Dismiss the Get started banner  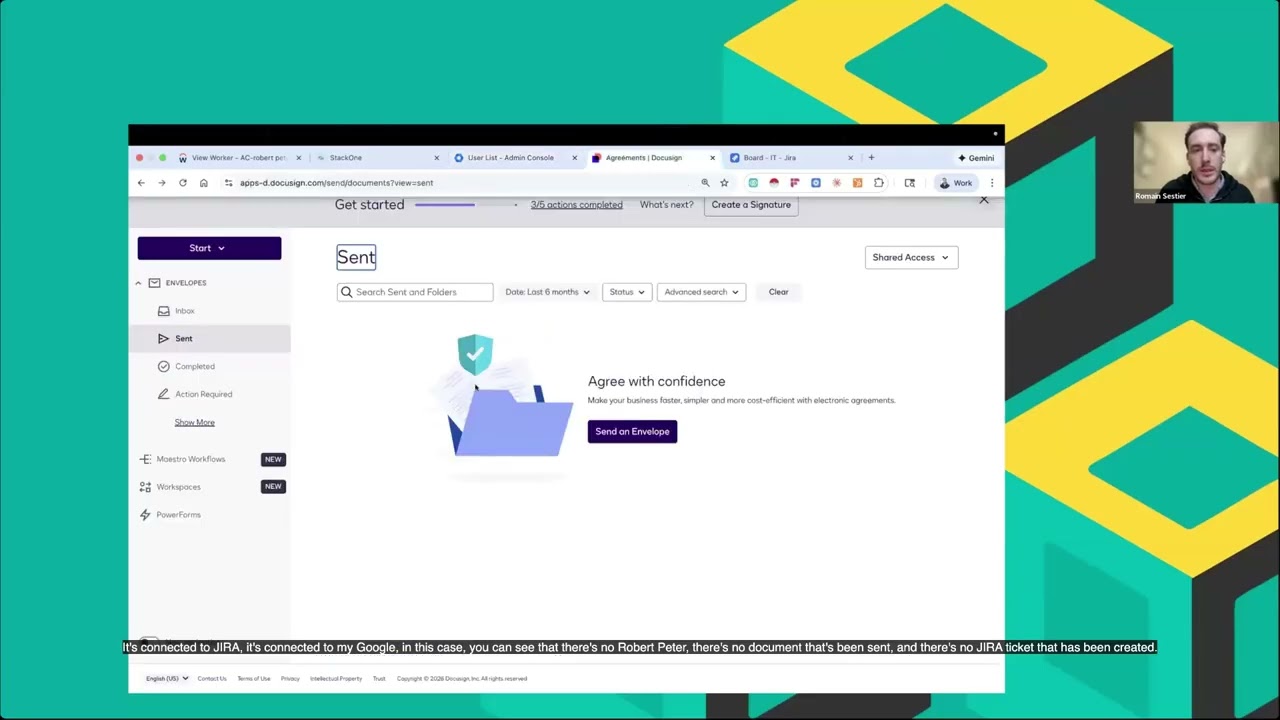pyautogui.click(x=984, y=200)
